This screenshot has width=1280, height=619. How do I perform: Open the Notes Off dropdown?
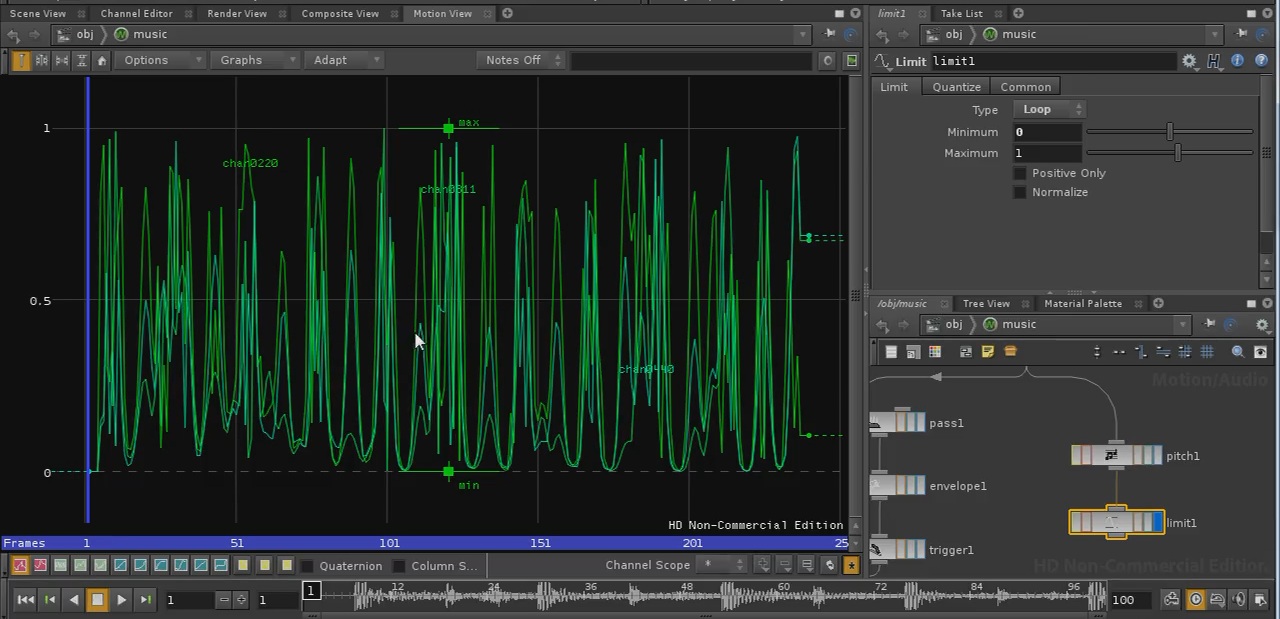(522, 60)
